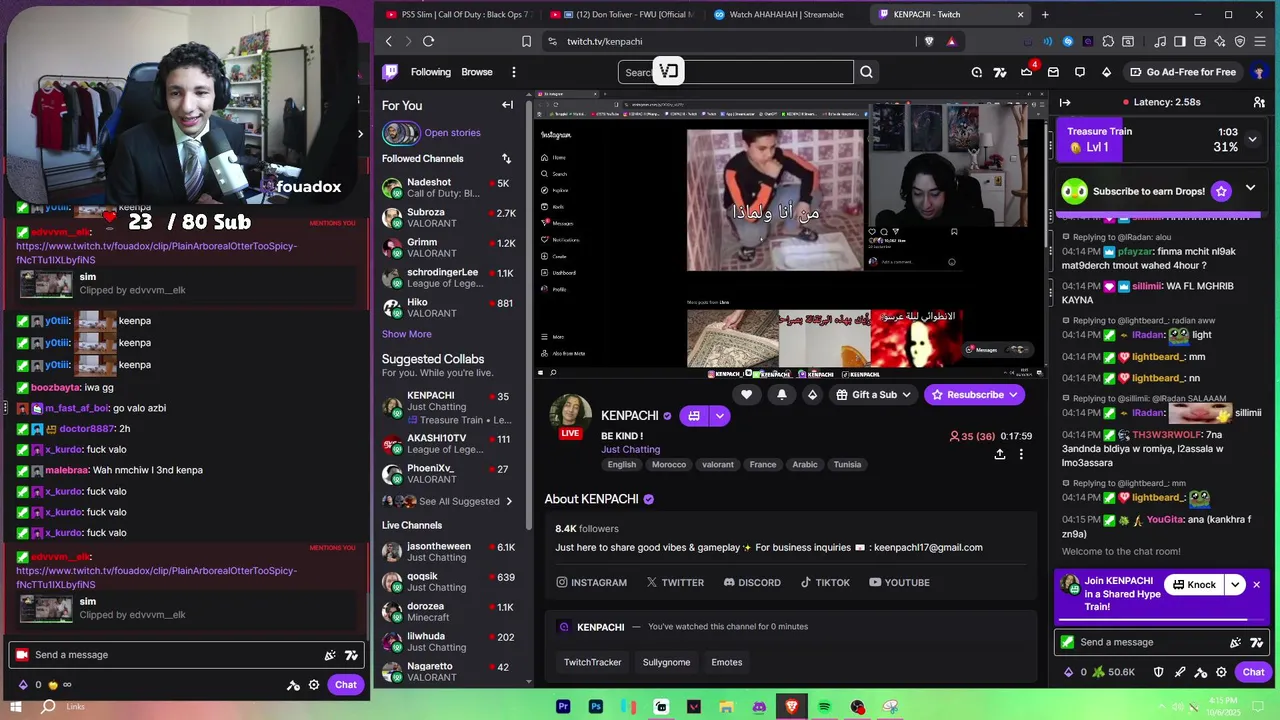Click the sword moderator icon in right chat footer

(x=1180, y=673)
